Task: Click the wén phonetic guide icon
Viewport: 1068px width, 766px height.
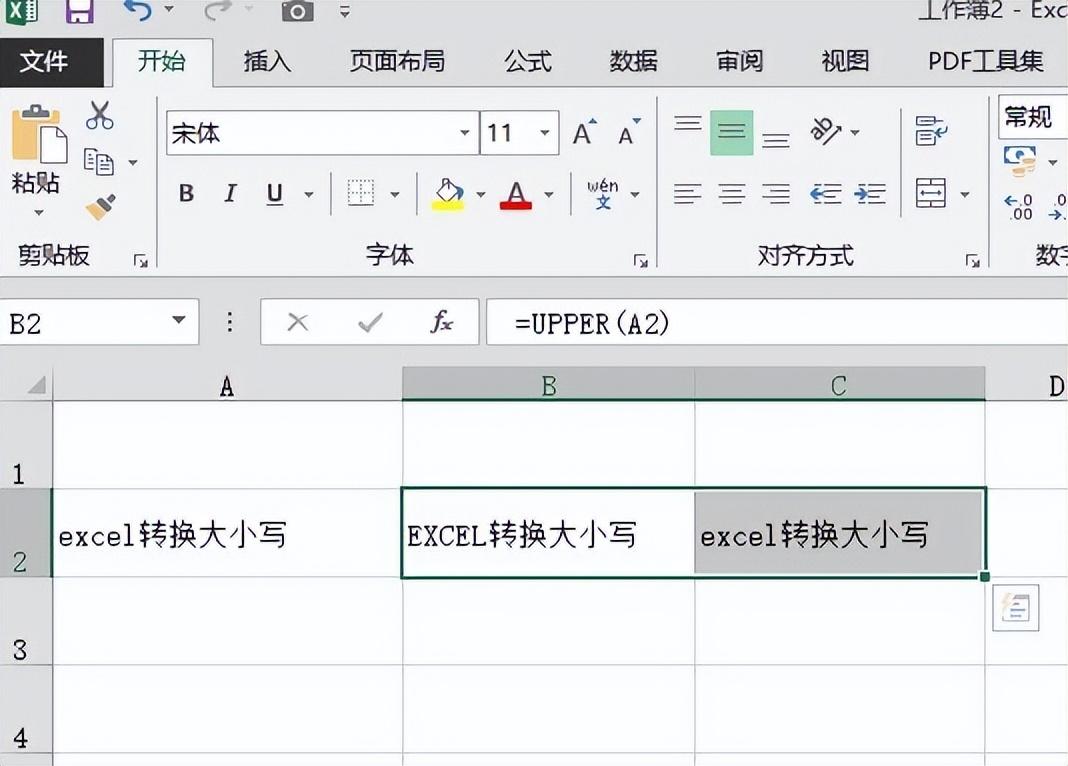Action: pyautogui.click(x=603, y=194)
